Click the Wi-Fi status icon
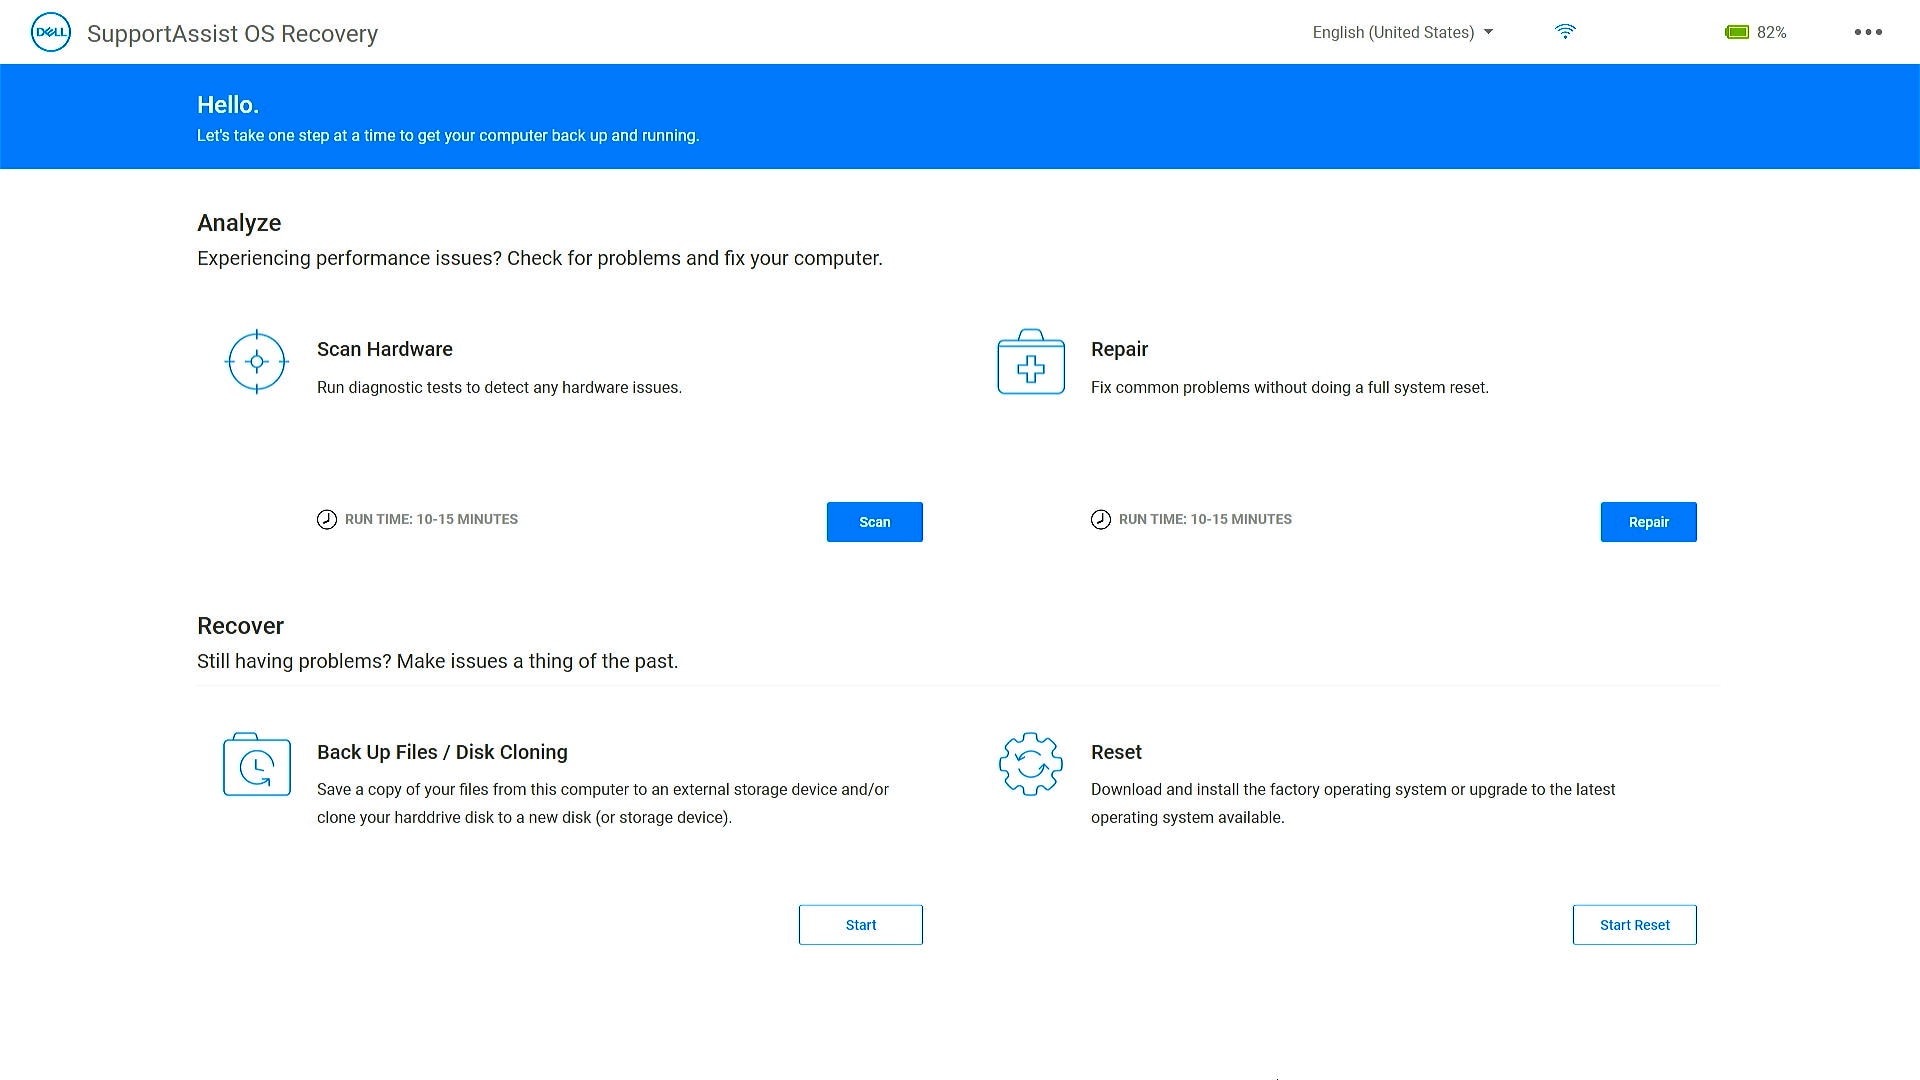The width and height of the screenshot is (1920, 1080). tap(1565, 31)
